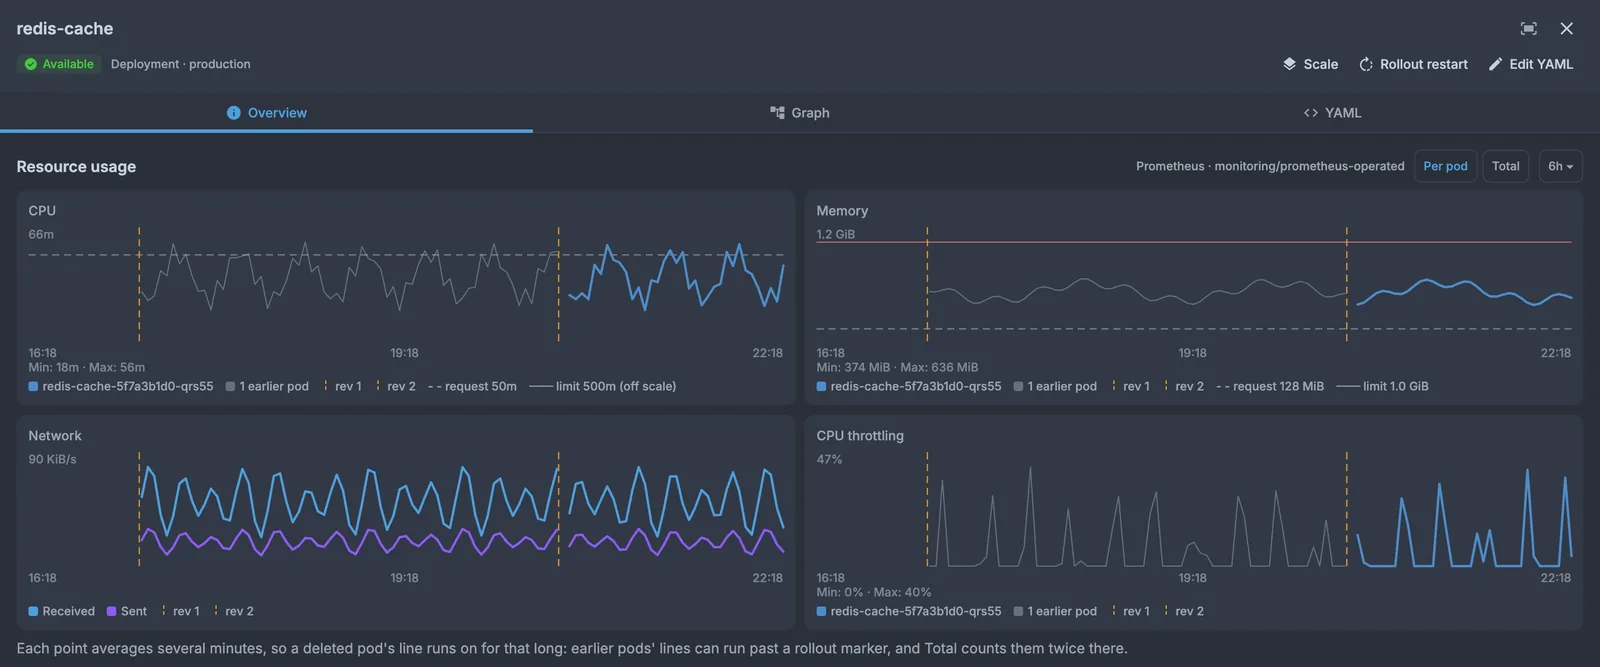Click Memory legend 1 earlier pod swatch
The width and height of the screenshot is (1600, 667).
[x=1019, y=387]
